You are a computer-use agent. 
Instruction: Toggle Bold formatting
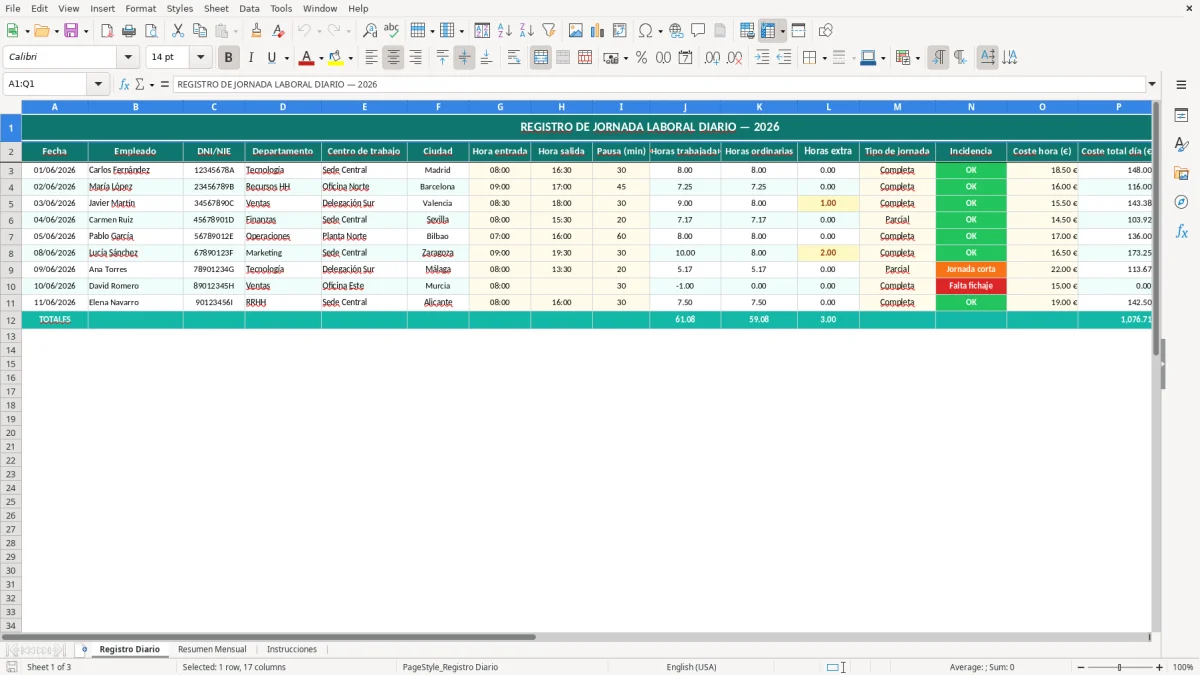228,58
